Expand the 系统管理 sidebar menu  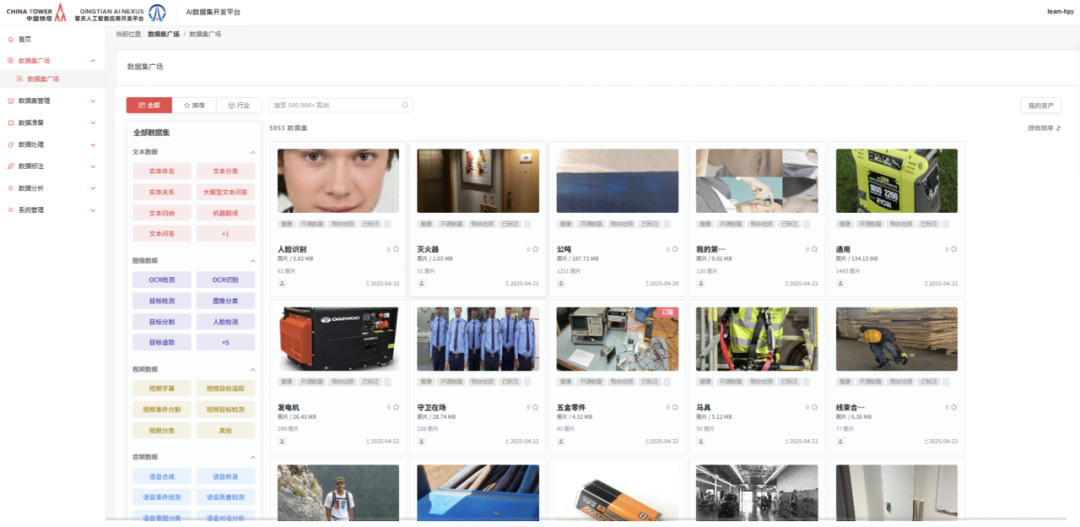[x=93, y=209]
